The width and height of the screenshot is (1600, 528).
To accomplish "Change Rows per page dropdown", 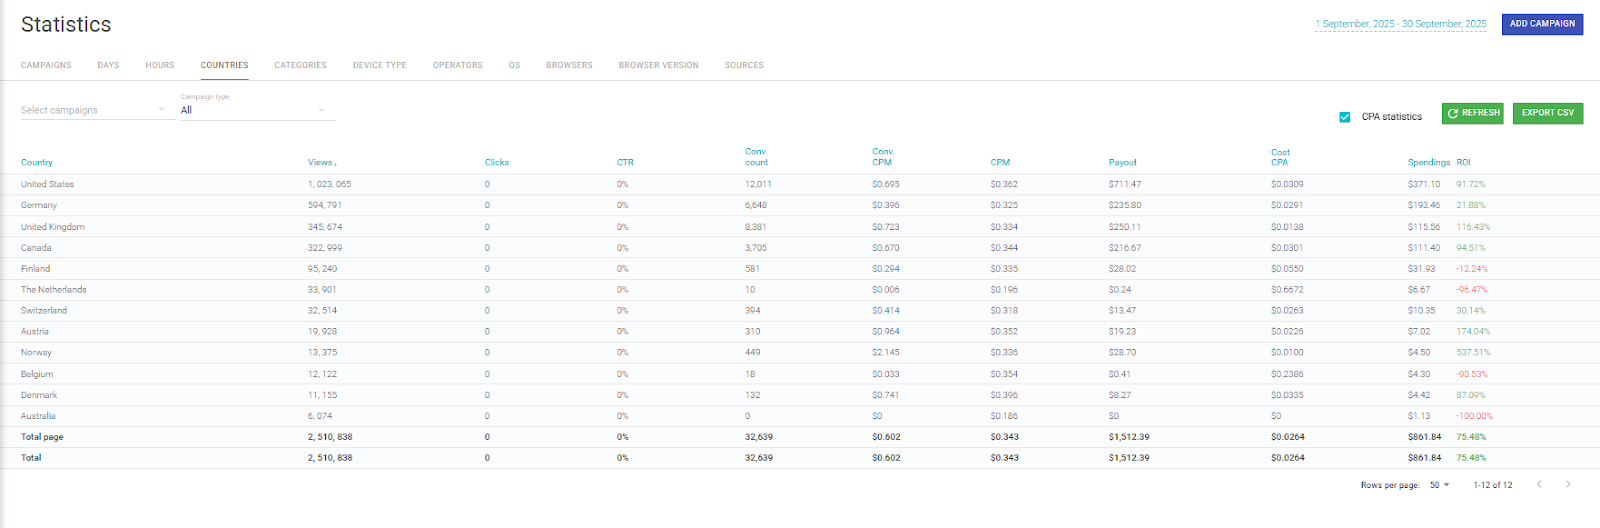I will [x=1439, y=485].
